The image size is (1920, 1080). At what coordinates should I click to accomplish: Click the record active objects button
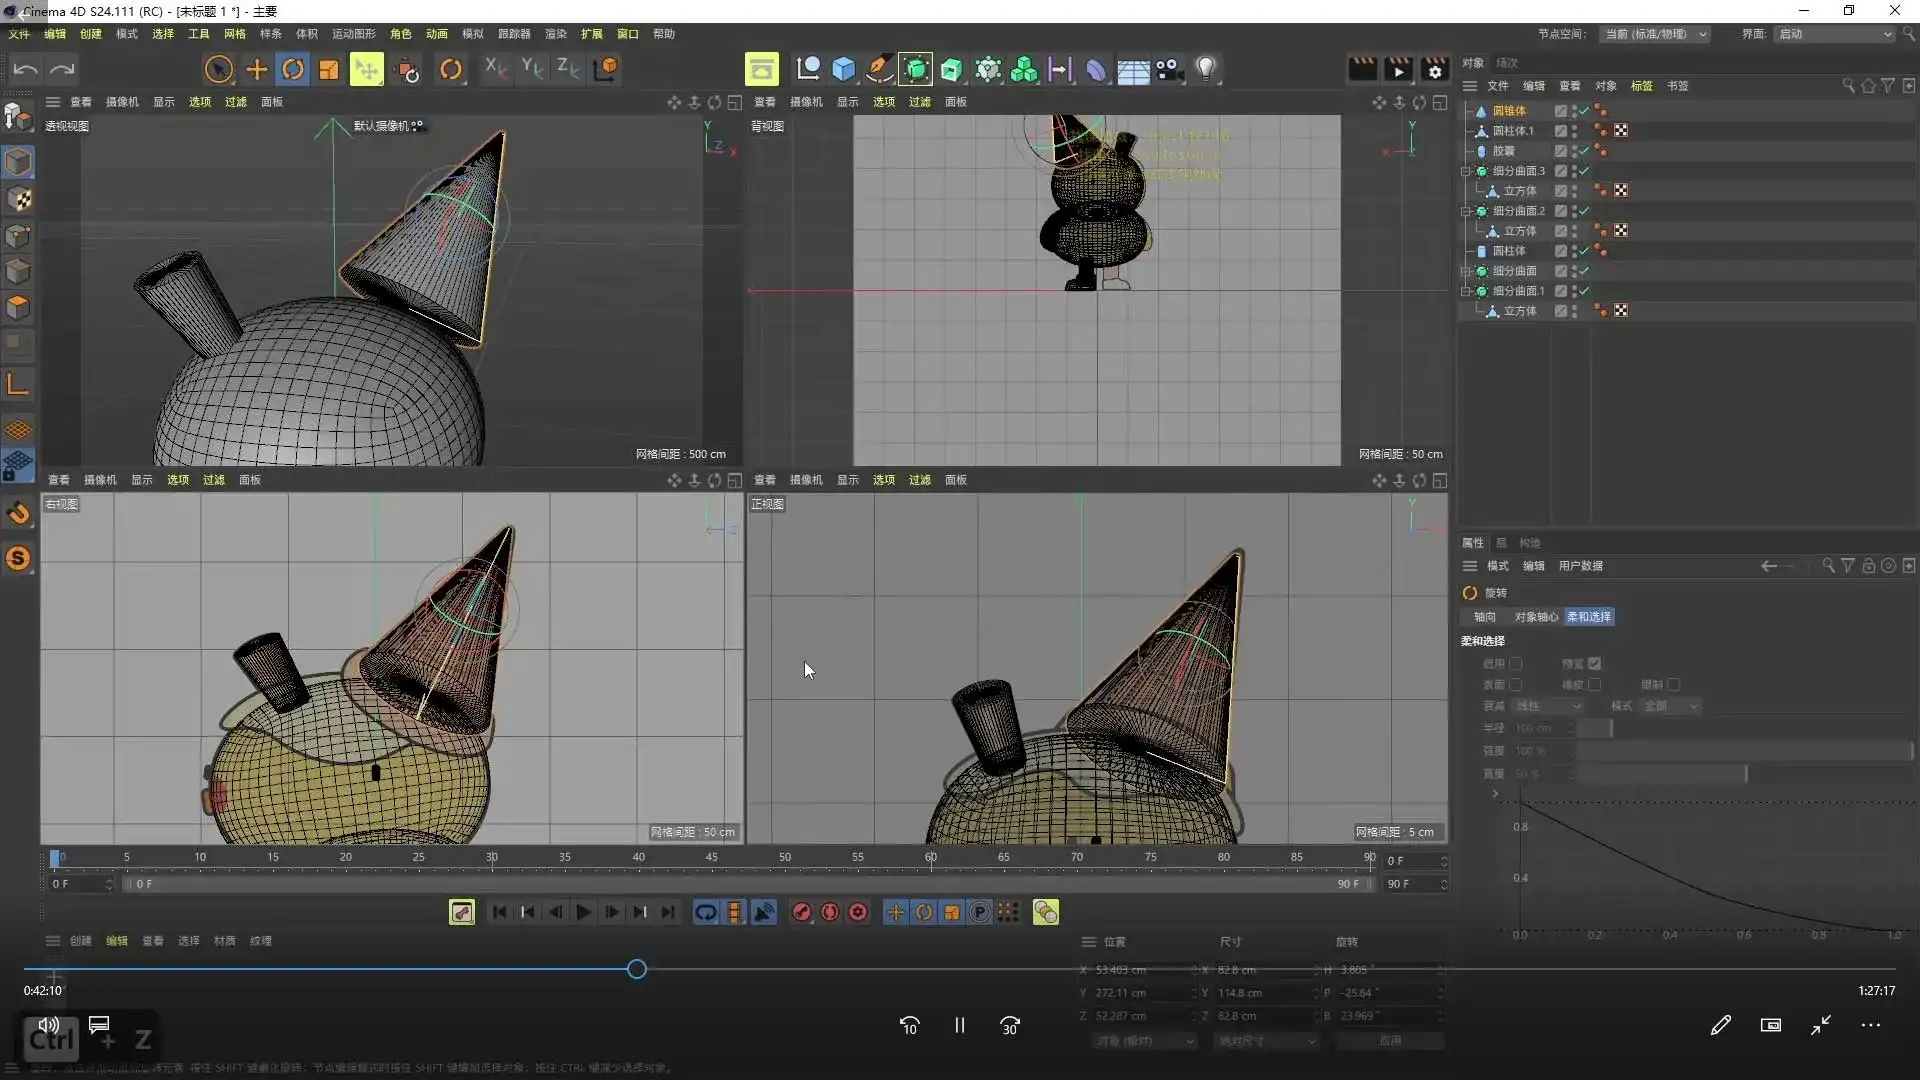(802, 912)
